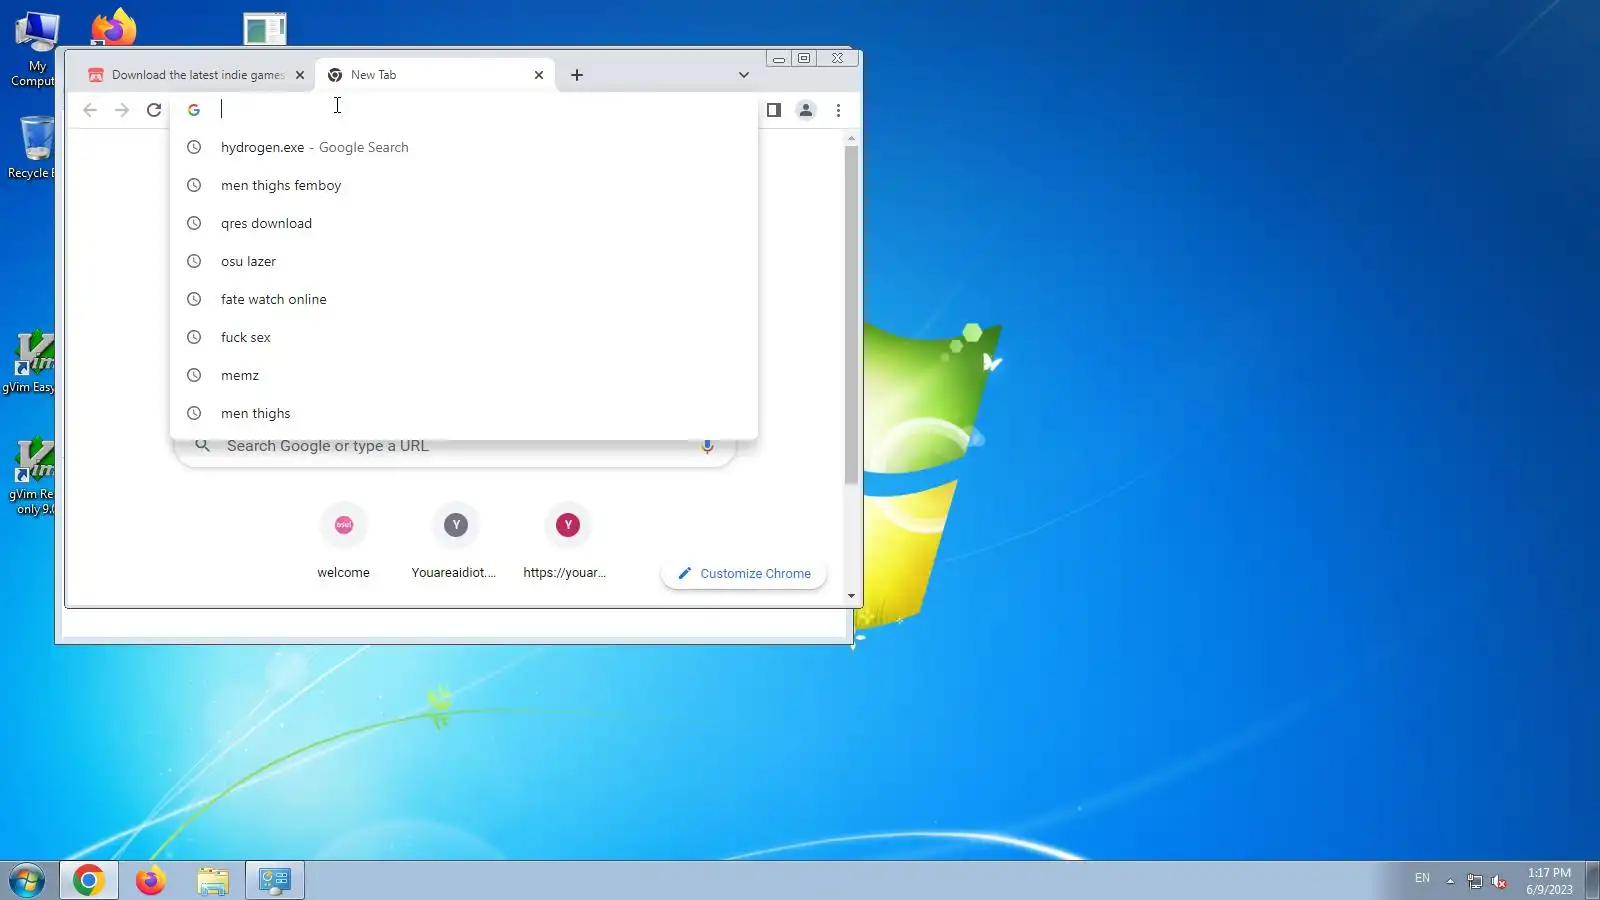Image resolution: width=1600 pixels, height=900 pixels.
Task: Select the memz suggestion
Action: 464,375
